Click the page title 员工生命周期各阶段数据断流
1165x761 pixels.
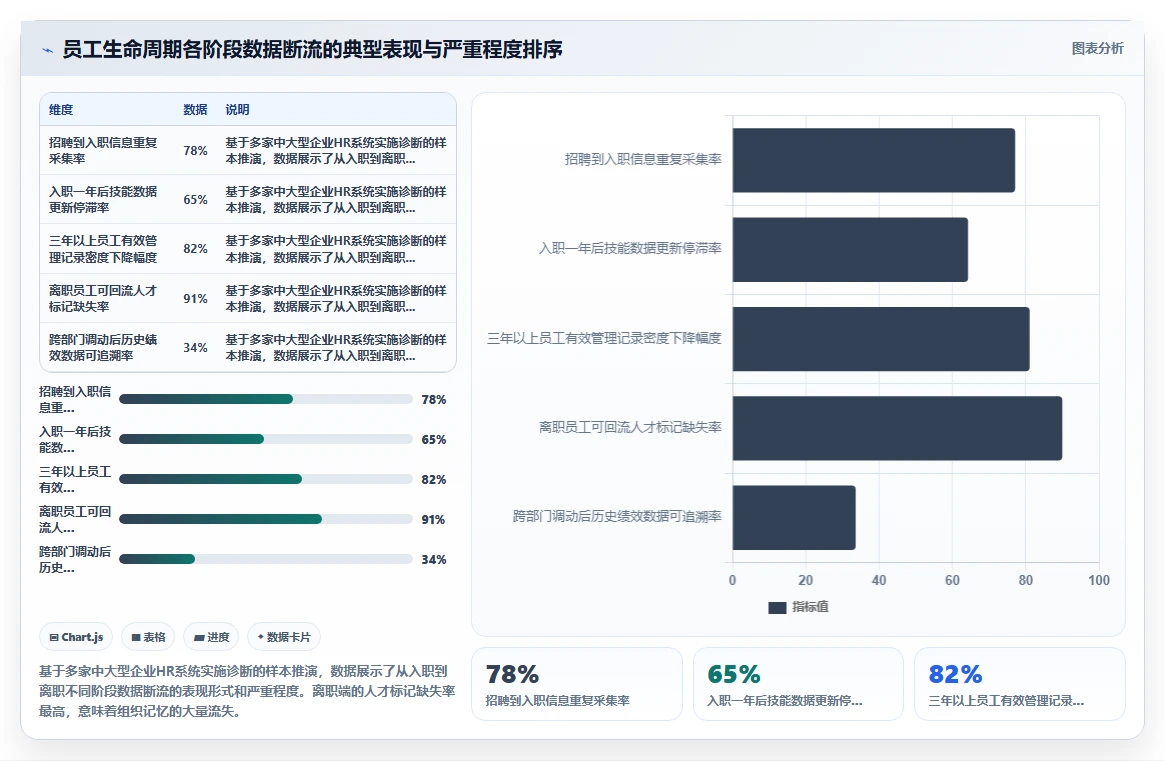(x=312, y=49)
